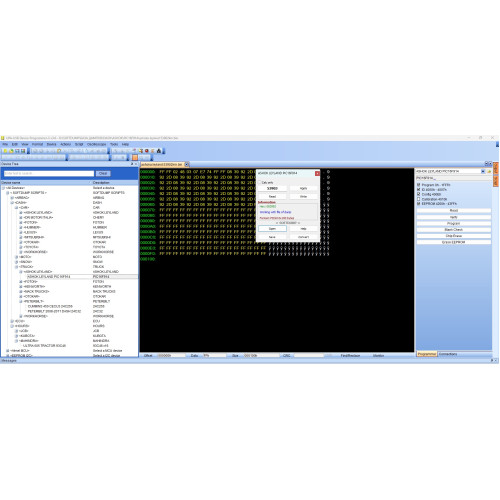This screenshot has height=500, width=500.
Task: Click the yellow new-file icon in the toolbar
Action: pyautogui.click(x=5, y=151)
